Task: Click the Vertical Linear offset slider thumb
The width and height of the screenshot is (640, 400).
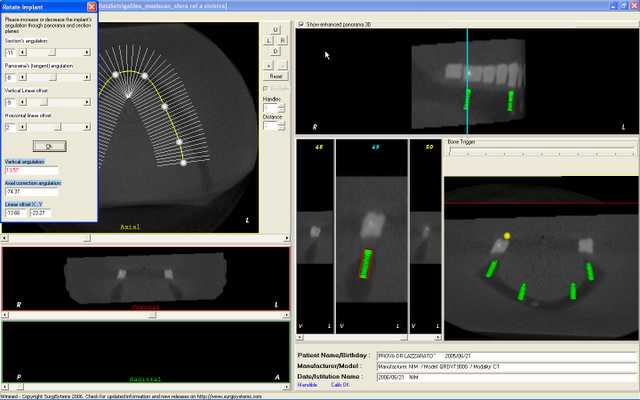Action: pos(44,102)
